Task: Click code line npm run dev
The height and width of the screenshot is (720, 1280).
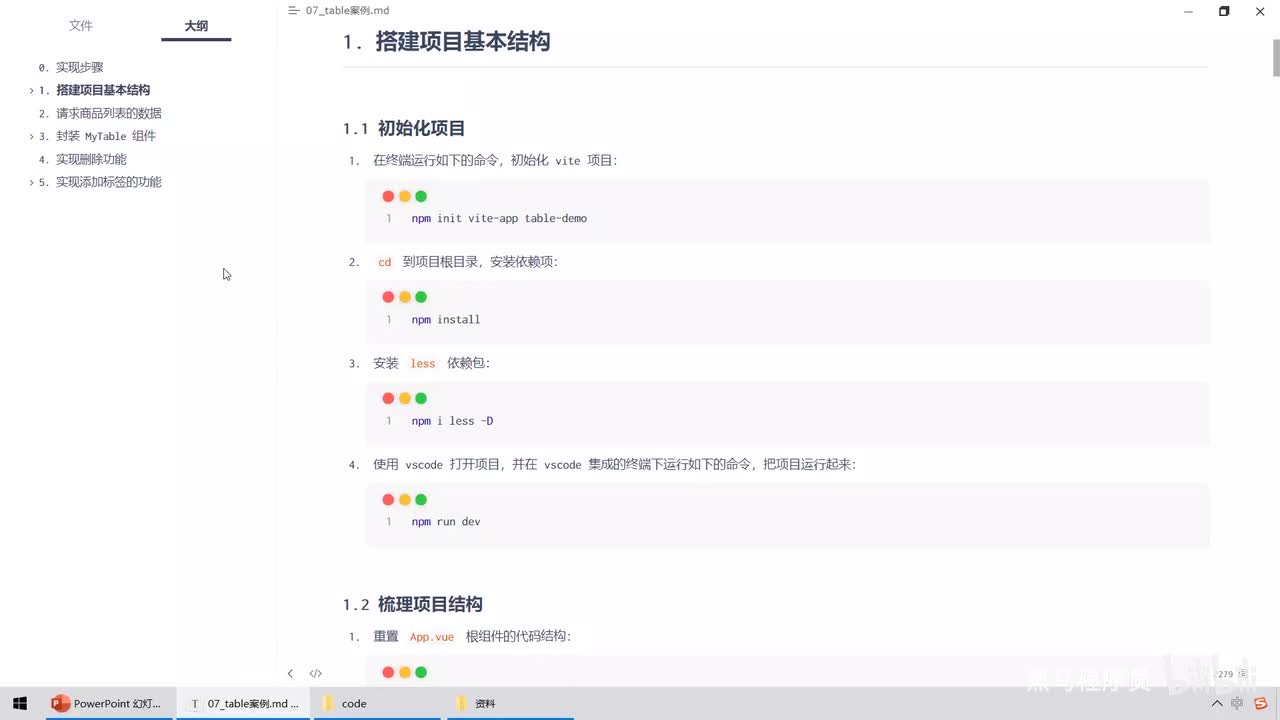Action: point(446,522)
